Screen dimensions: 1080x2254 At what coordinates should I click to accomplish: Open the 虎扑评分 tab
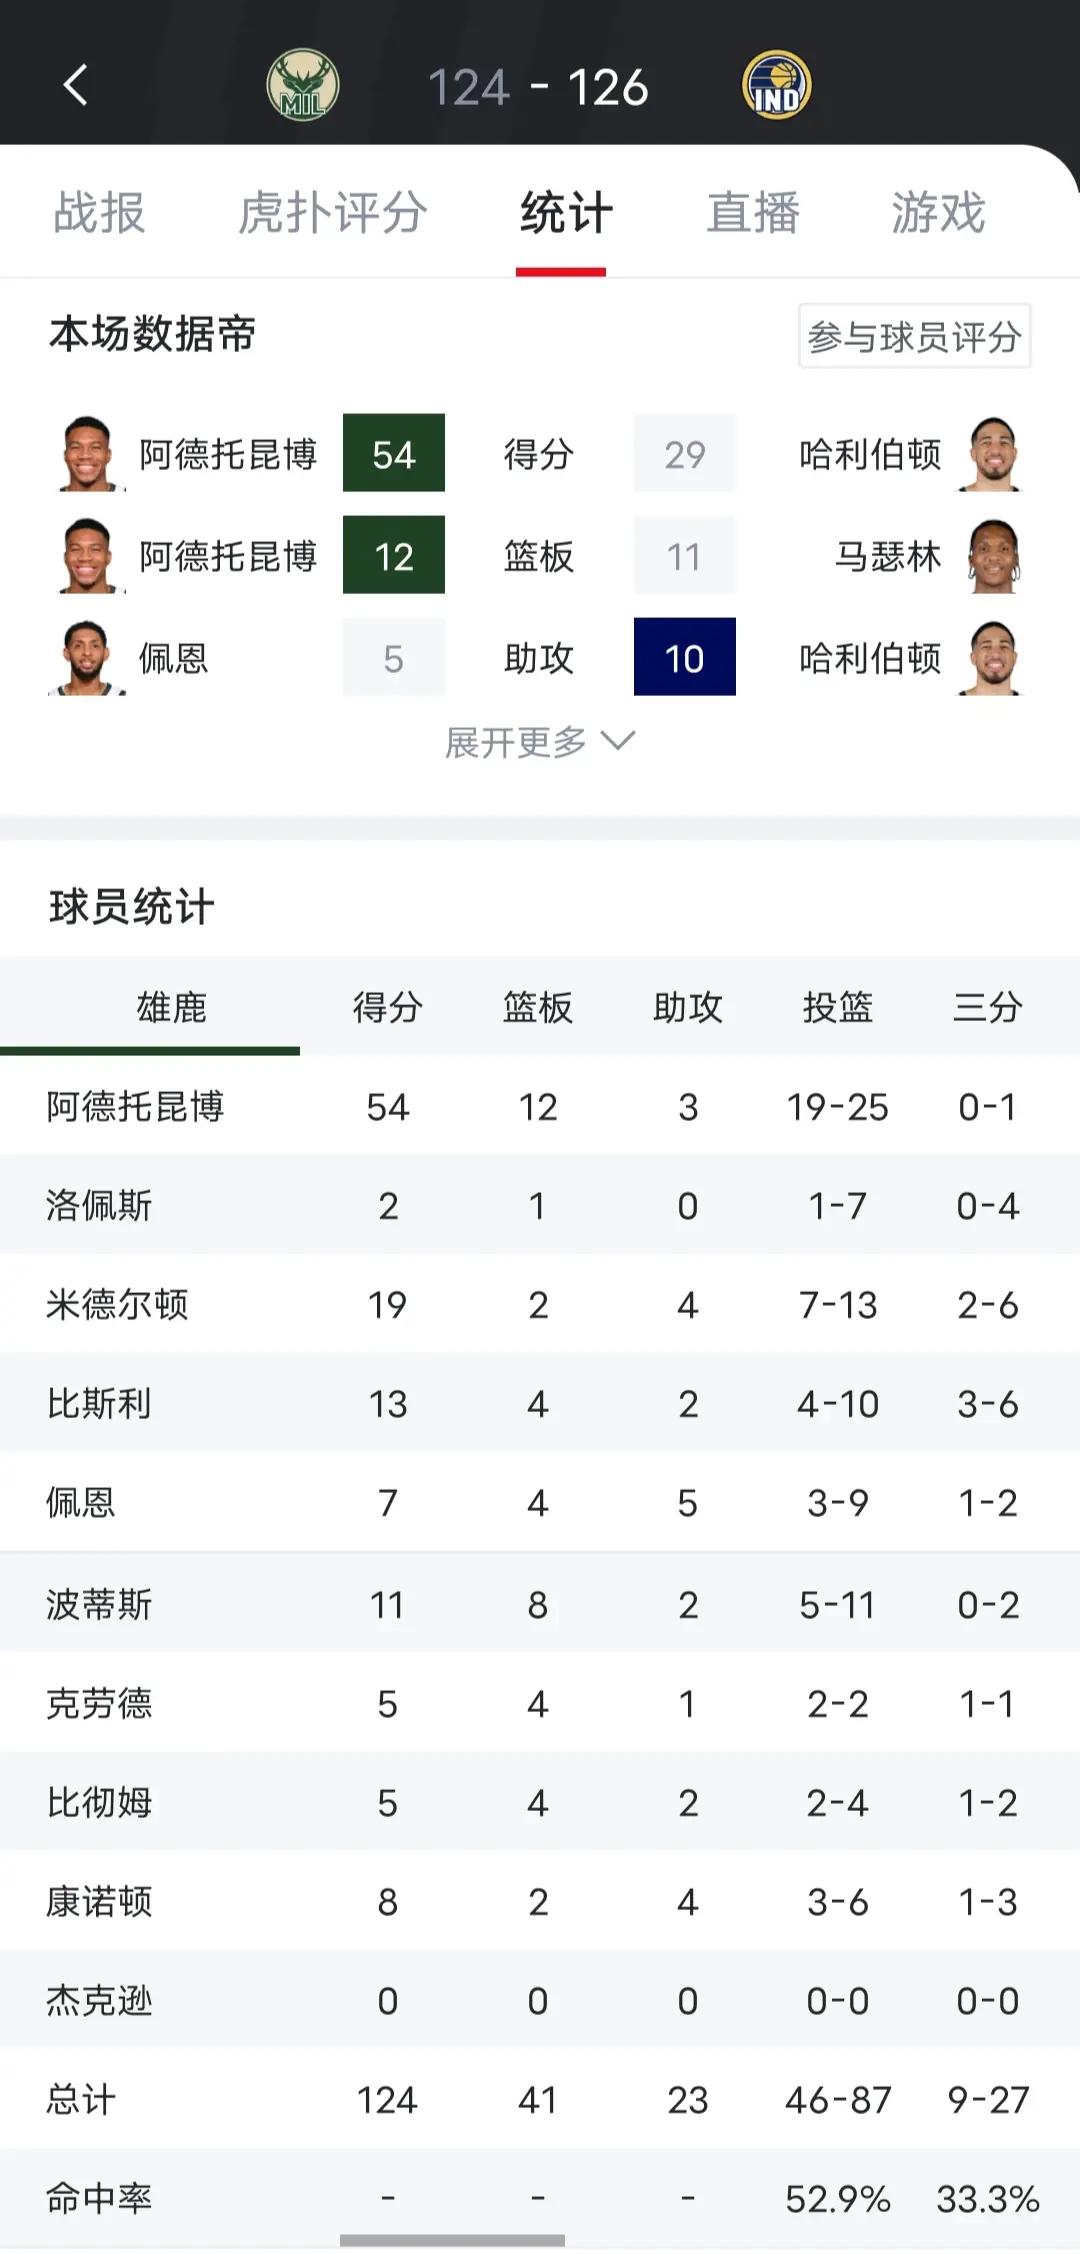pyautogui.click(x=330, y=213)
